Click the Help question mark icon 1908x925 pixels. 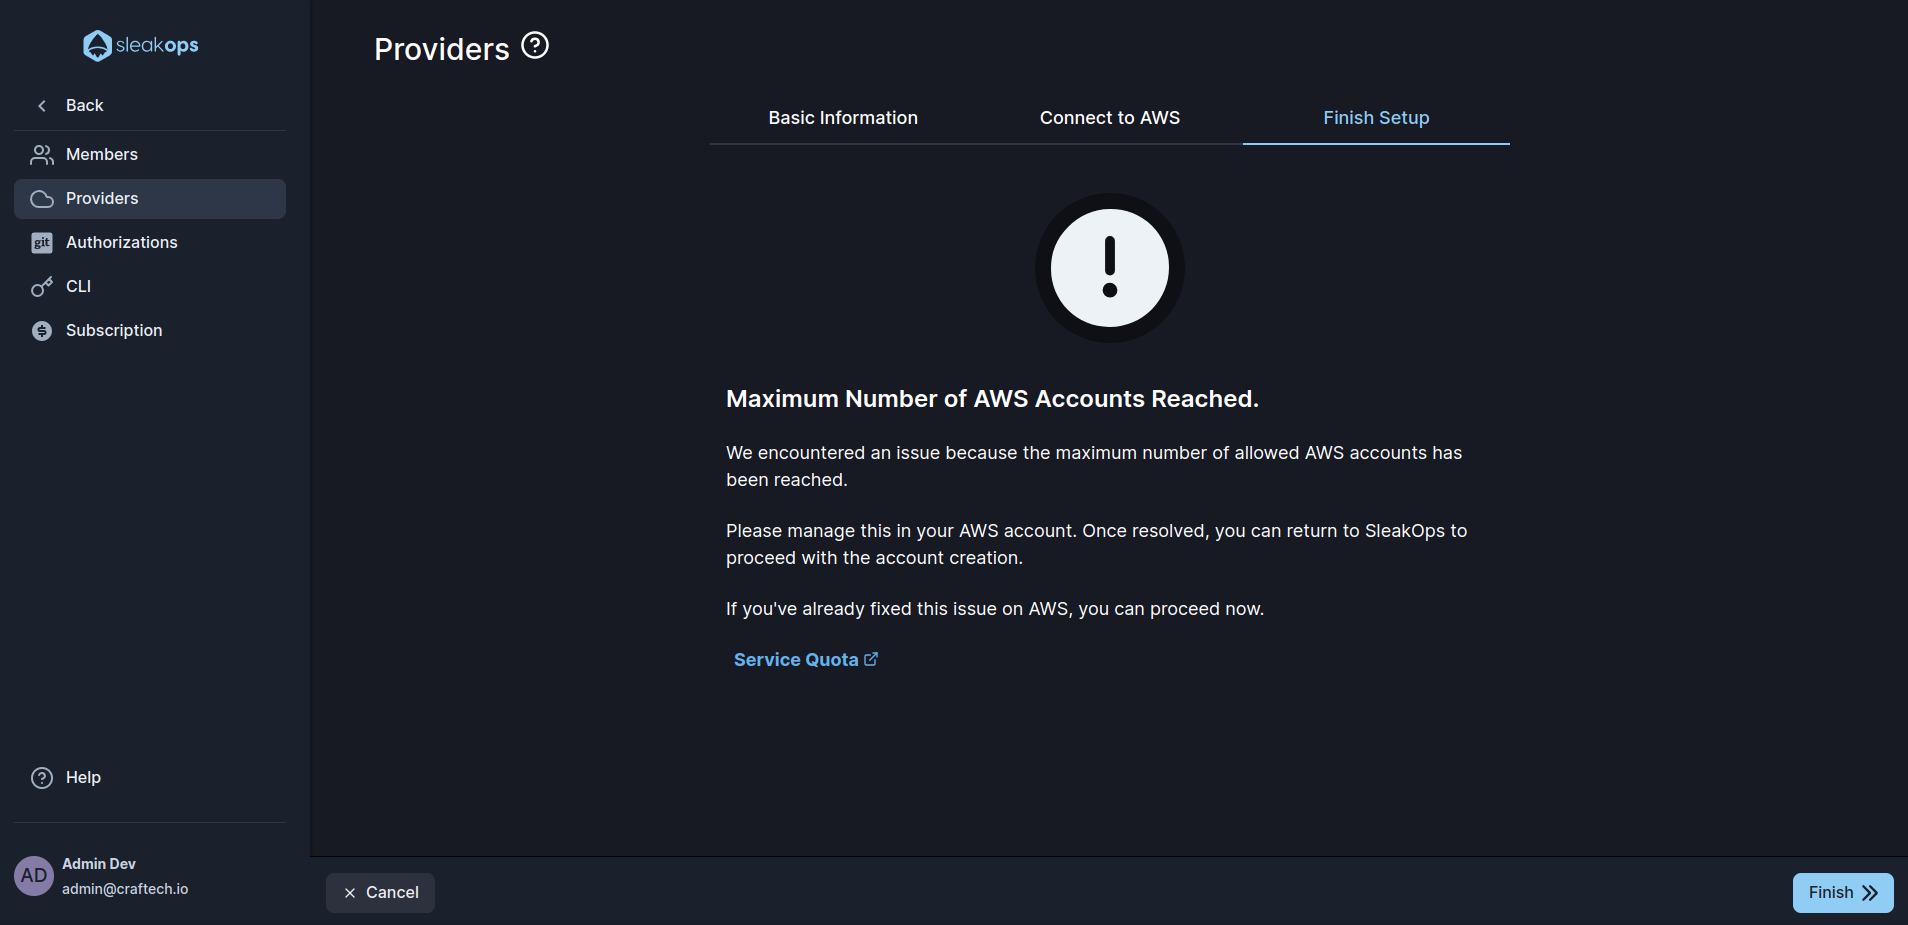coord(42,778)
